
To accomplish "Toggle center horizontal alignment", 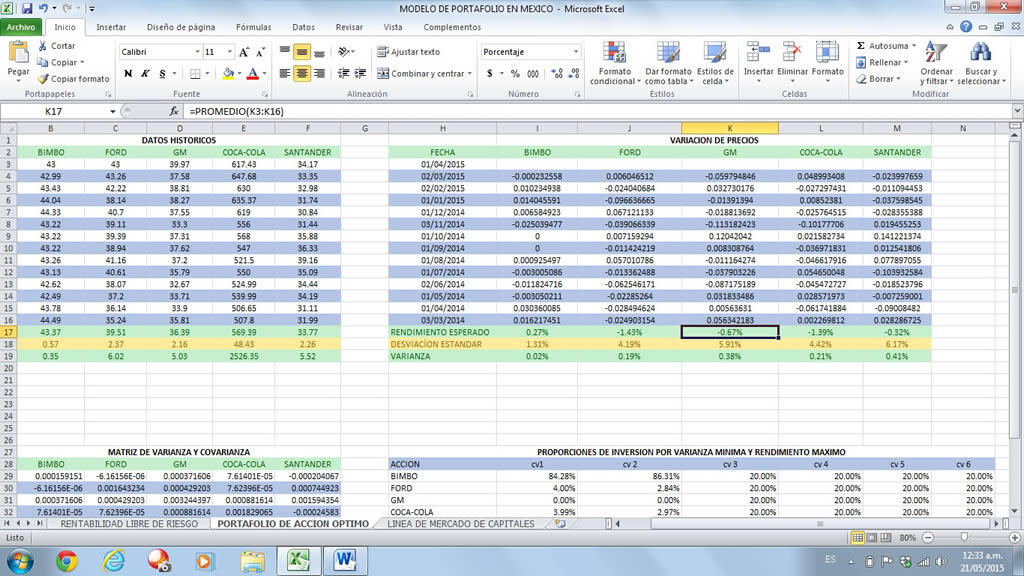I will (x=302, y=74).
